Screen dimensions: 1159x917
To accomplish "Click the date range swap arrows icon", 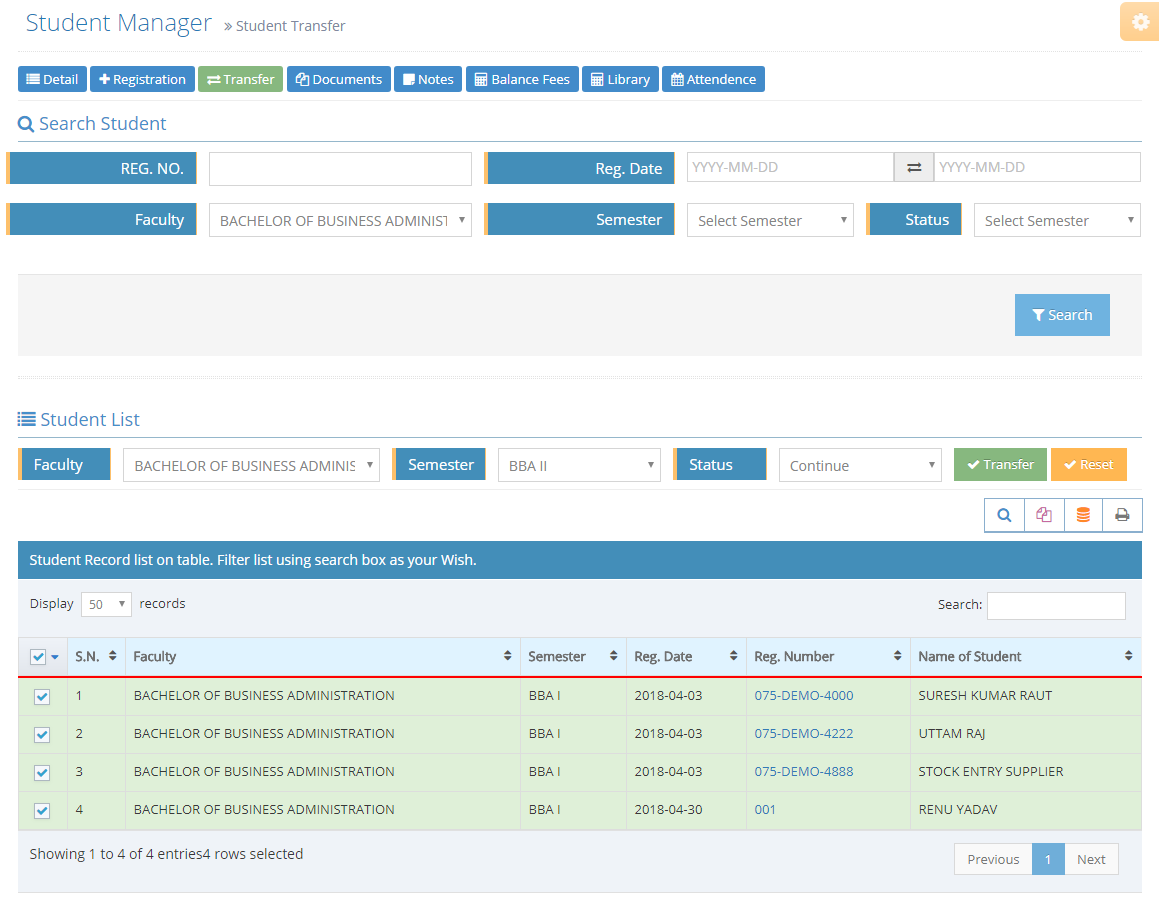I will [913, 168].
